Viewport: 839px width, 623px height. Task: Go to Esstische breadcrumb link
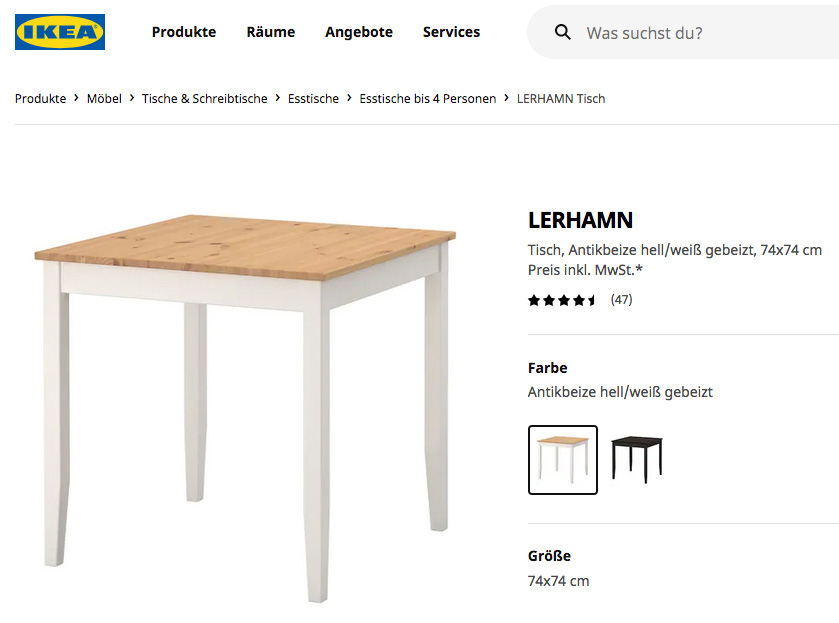(314, 99)
